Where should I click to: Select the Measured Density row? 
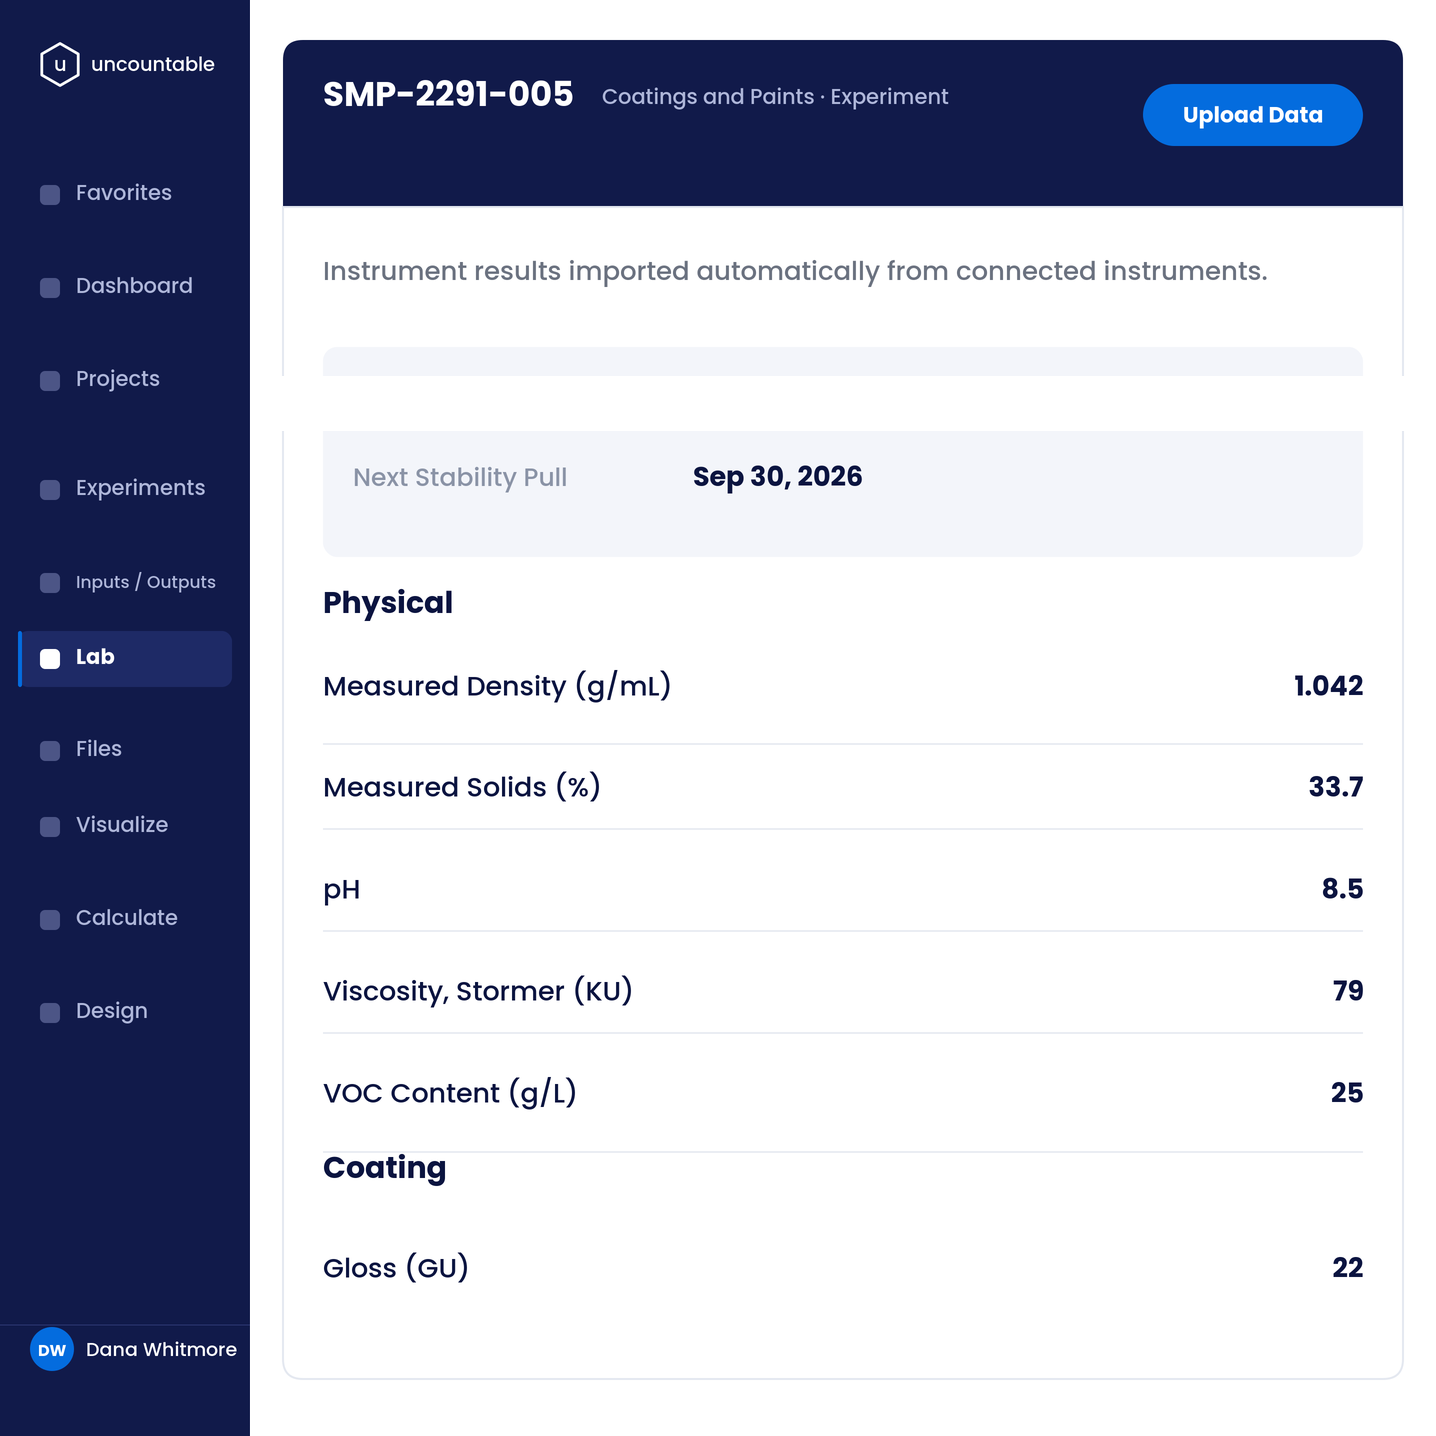click(843, 686)
